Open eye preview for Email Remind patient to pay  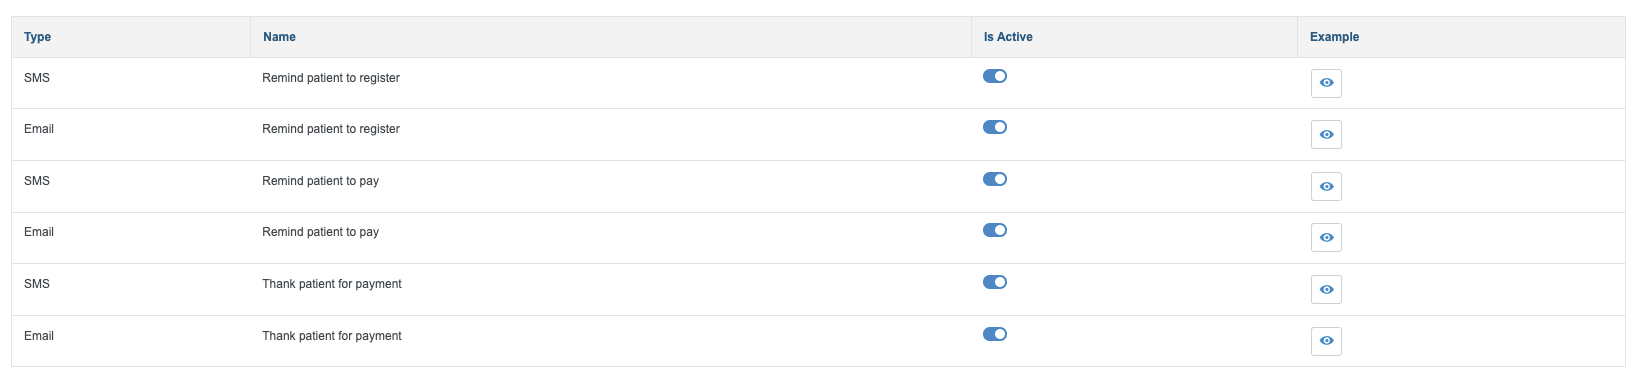pyautogui.click(x=1326, y=238)
